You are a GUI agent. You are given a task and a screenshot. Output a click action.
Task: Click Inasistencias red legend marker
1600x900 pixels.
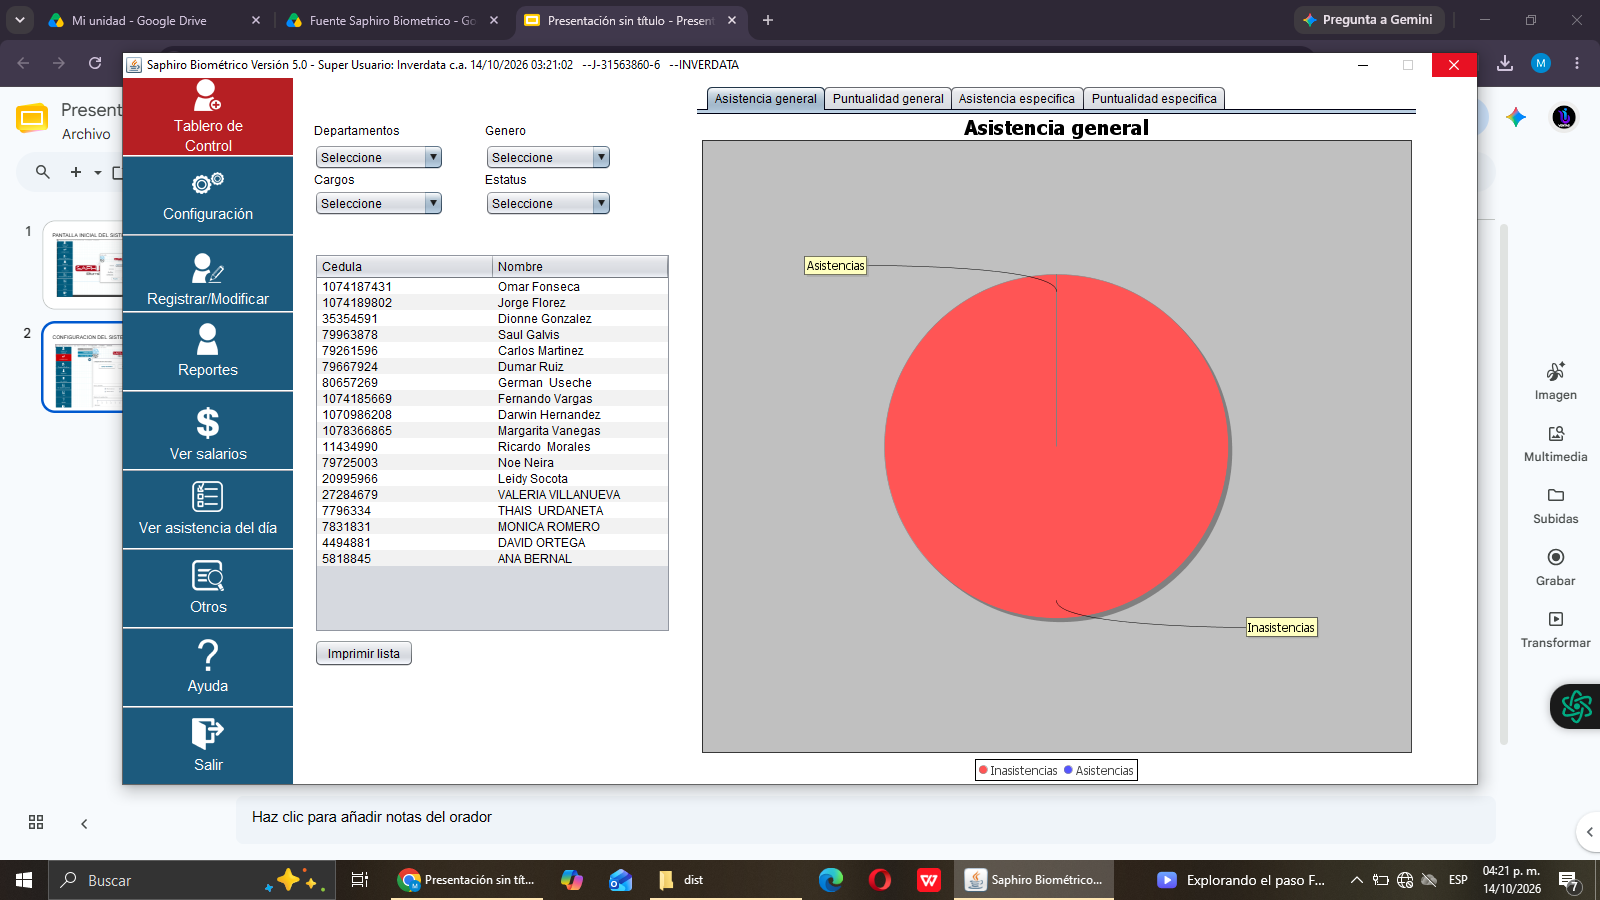point(984,770)
